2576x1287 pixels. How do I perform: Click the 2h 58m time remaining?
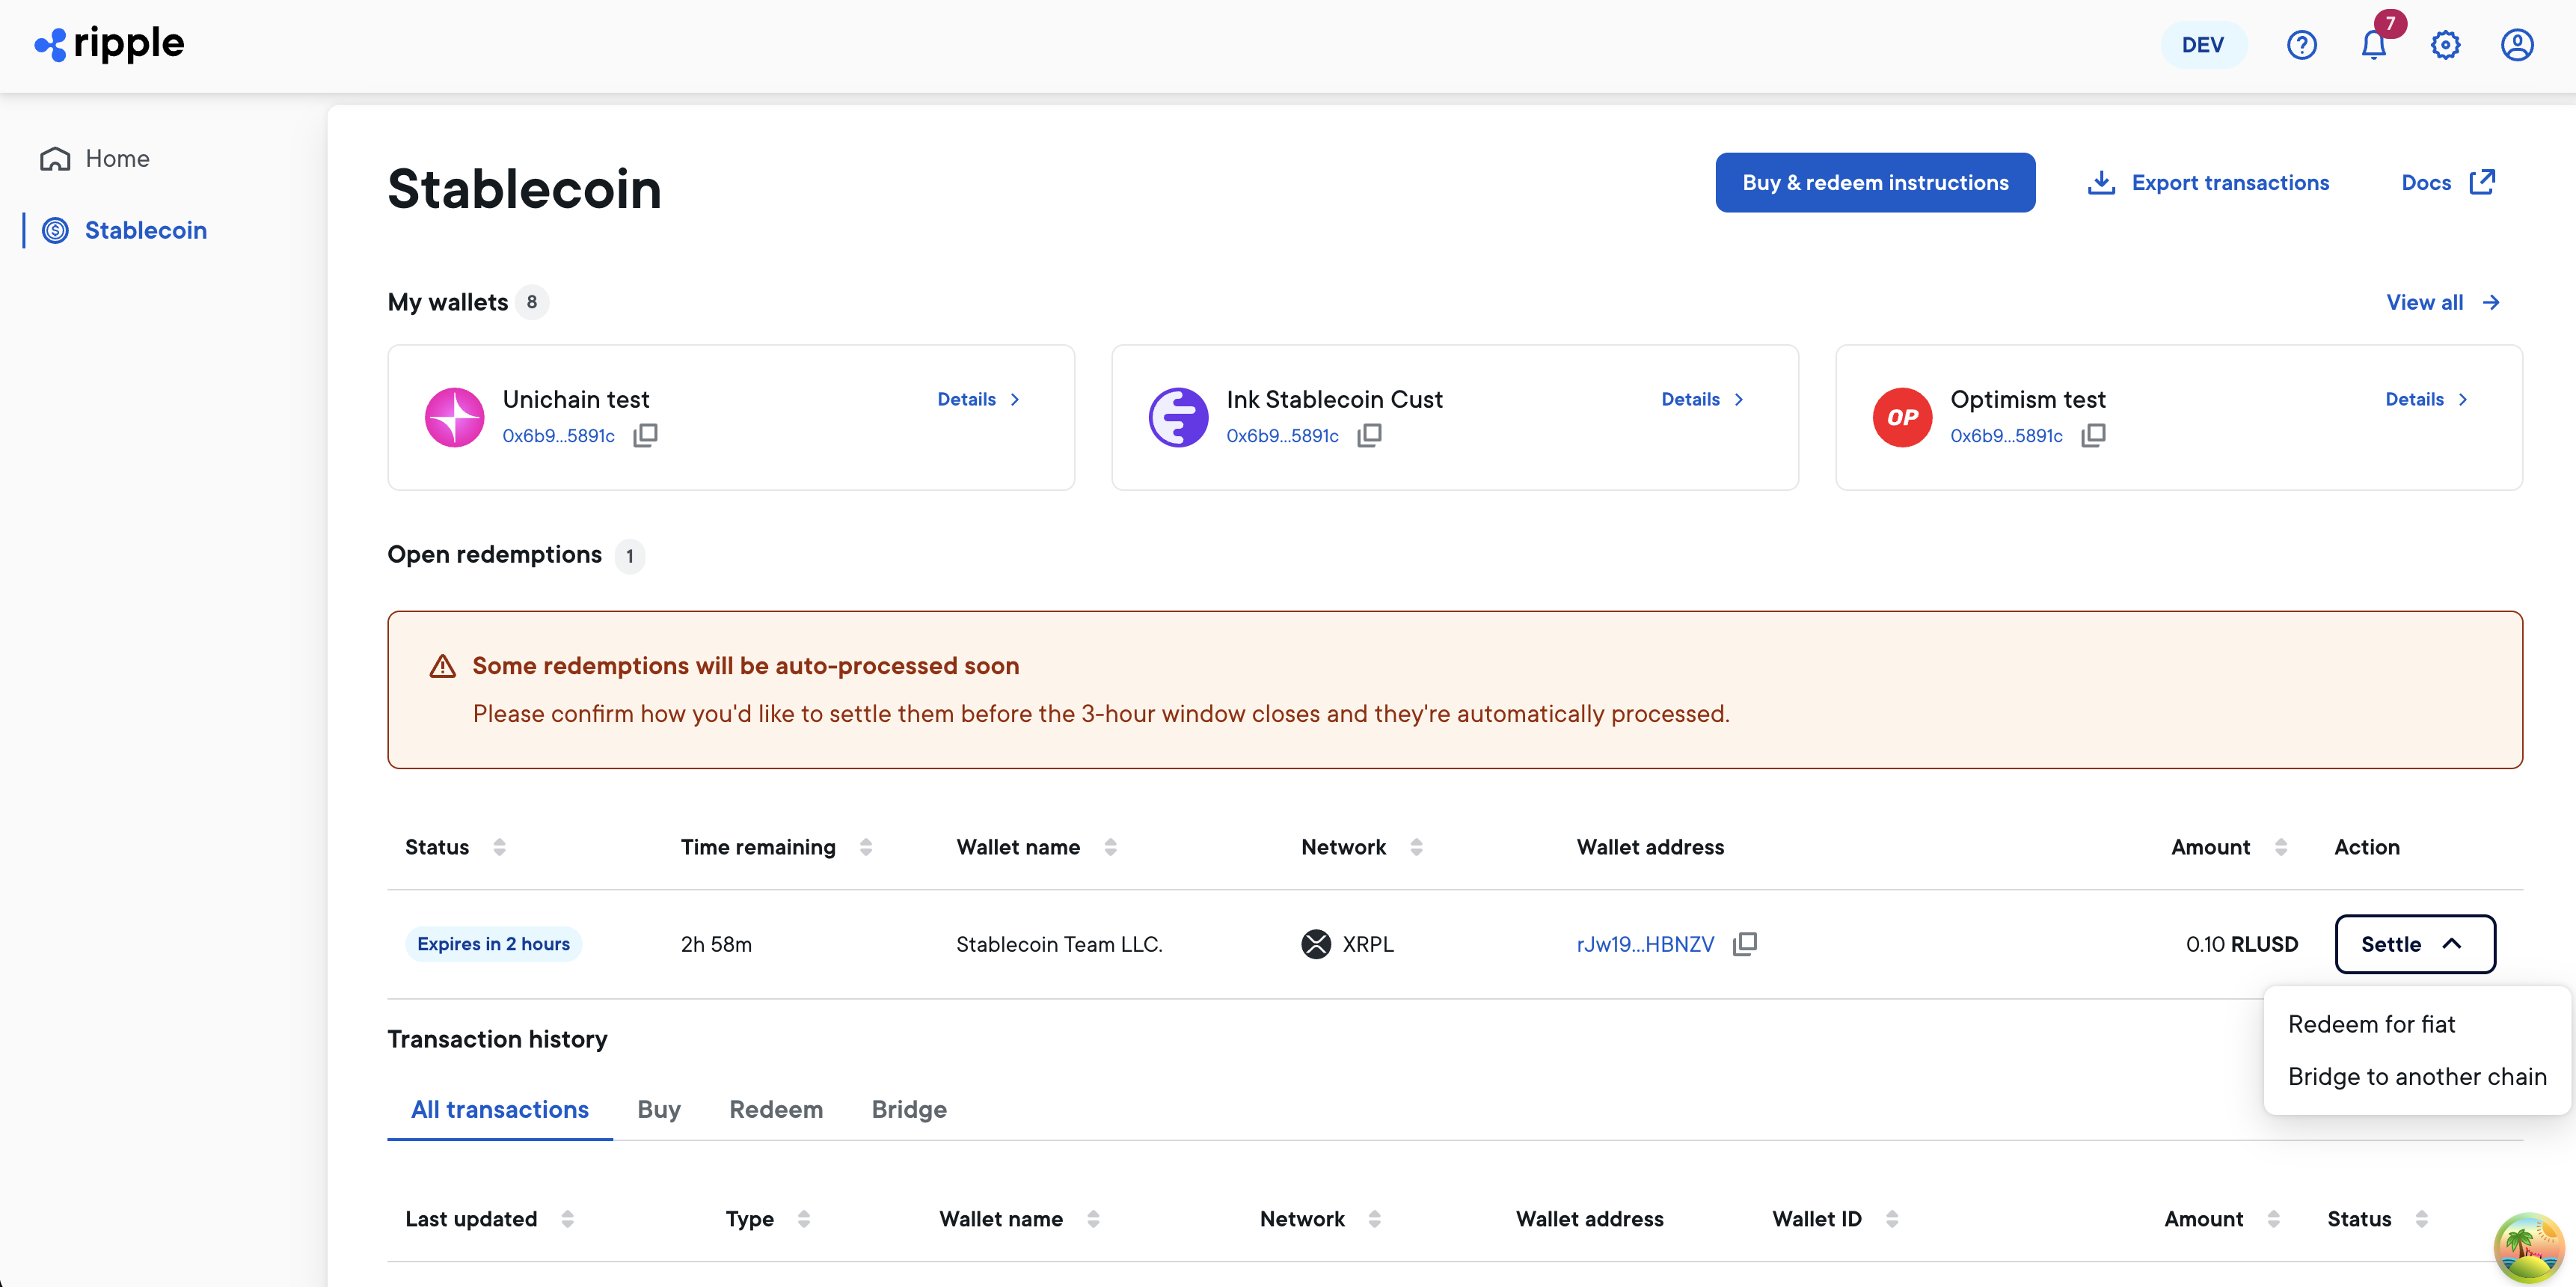[x=716, y=944]
